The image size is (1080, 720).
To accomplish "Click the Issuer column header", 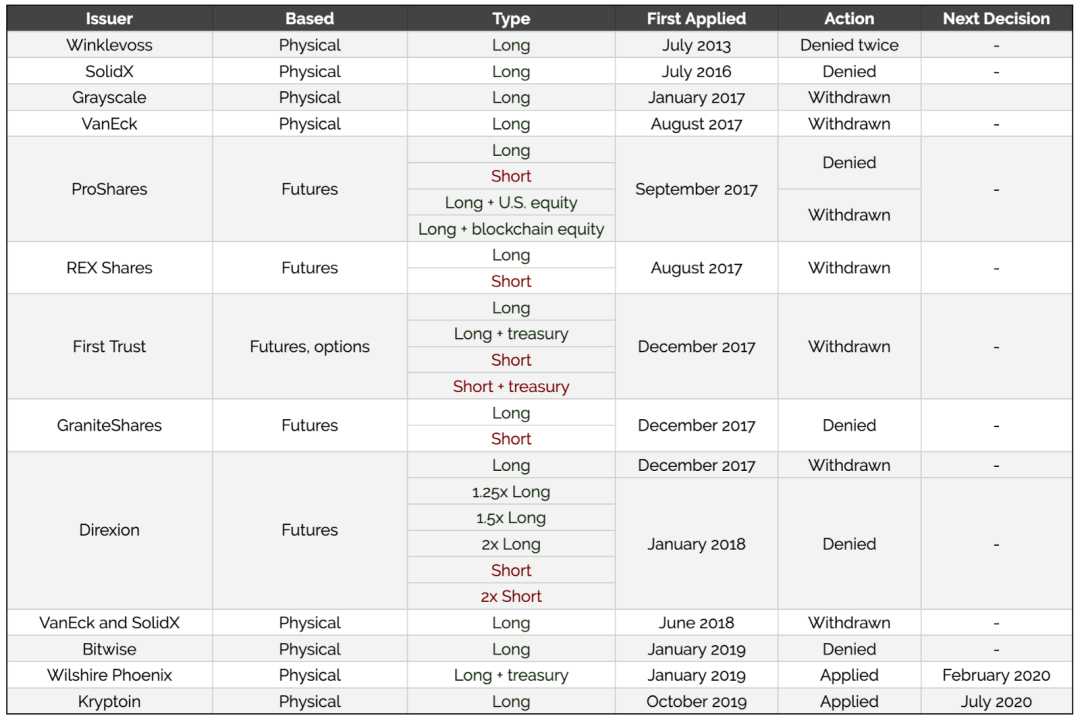I will (x=109, y=19).
